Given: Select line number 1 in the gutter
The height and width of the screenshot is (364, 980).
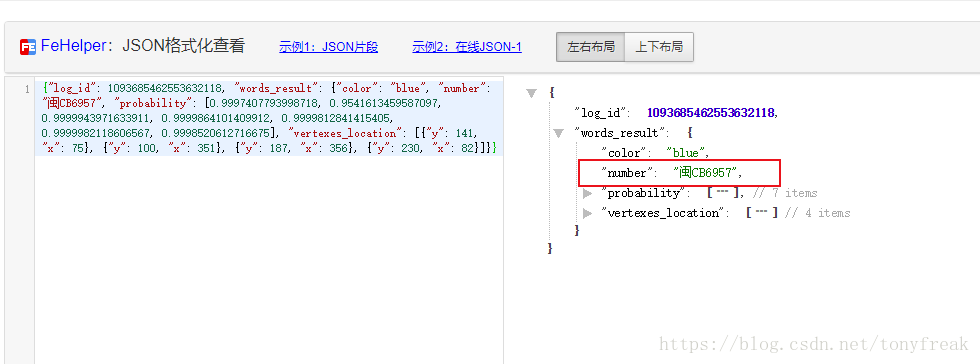Looking at the screenshot, I should click(x=27, y=89).
